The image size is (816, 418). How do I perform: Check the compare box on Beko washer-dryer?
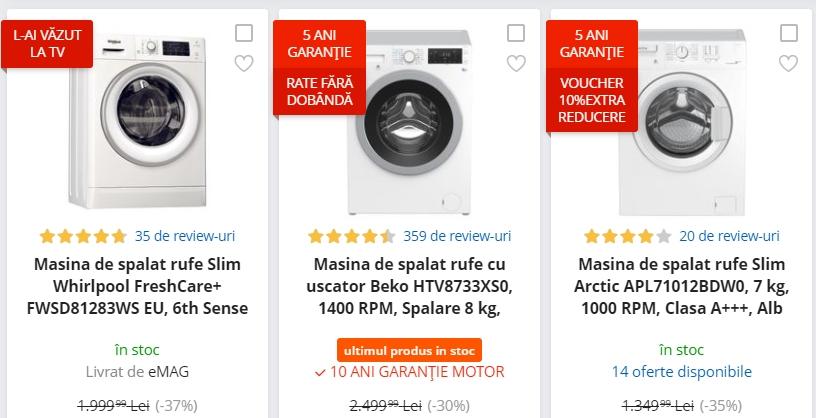[x=516, y=33]
